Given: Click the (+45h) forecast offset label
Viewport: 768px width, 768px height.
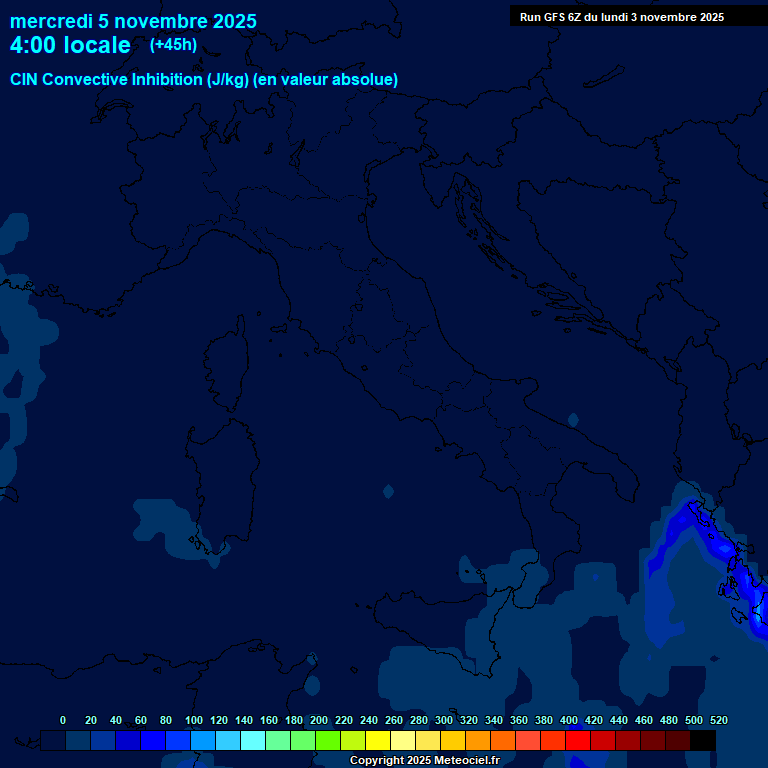Looking at the screenshot, I should 173,45.
